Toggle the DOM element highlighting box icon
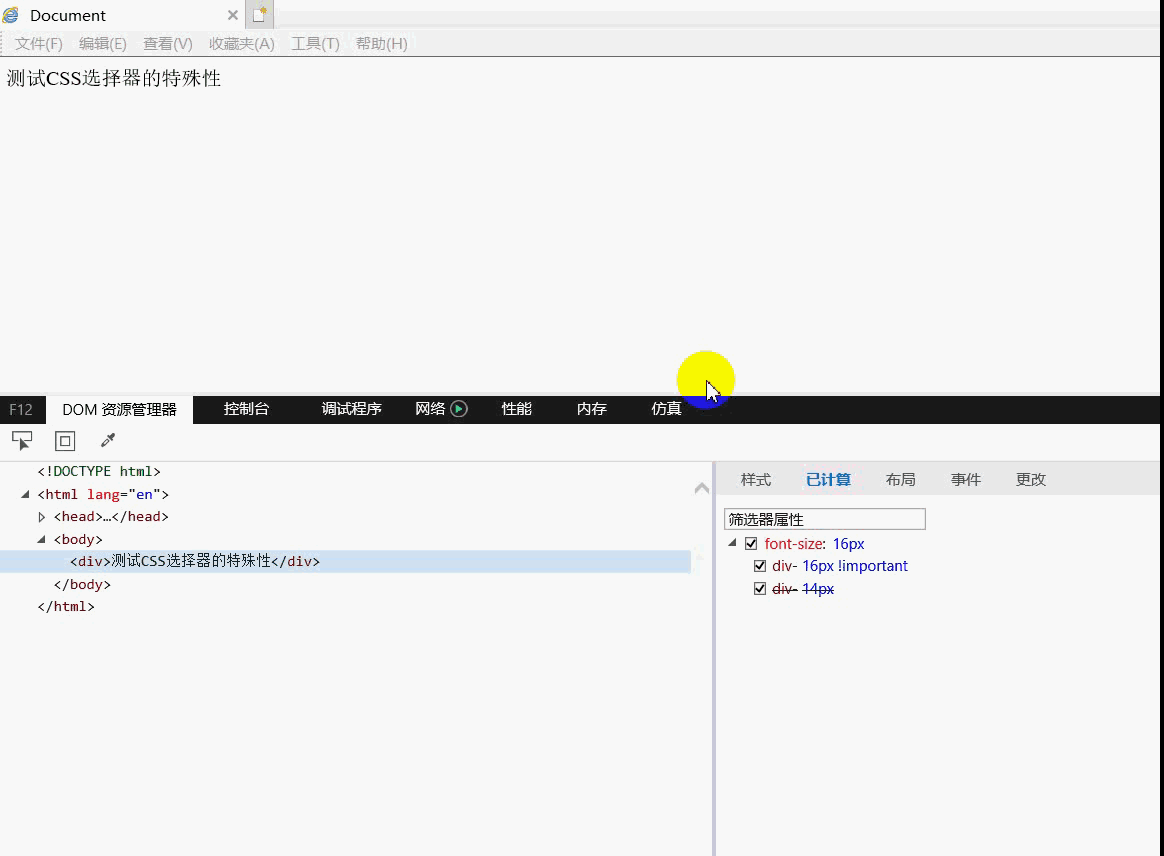This screenshot has width=1164, height=856. (x=65, y=441)
